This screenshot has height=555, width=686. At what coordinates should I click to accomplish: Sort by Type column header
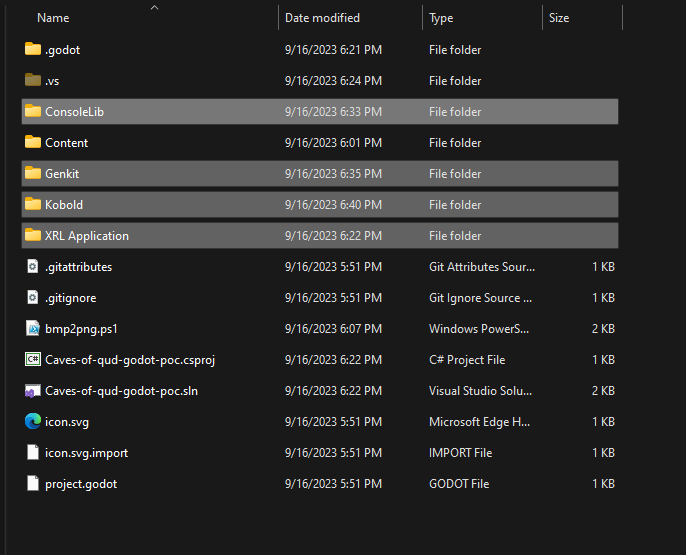[x=441, y=18]
